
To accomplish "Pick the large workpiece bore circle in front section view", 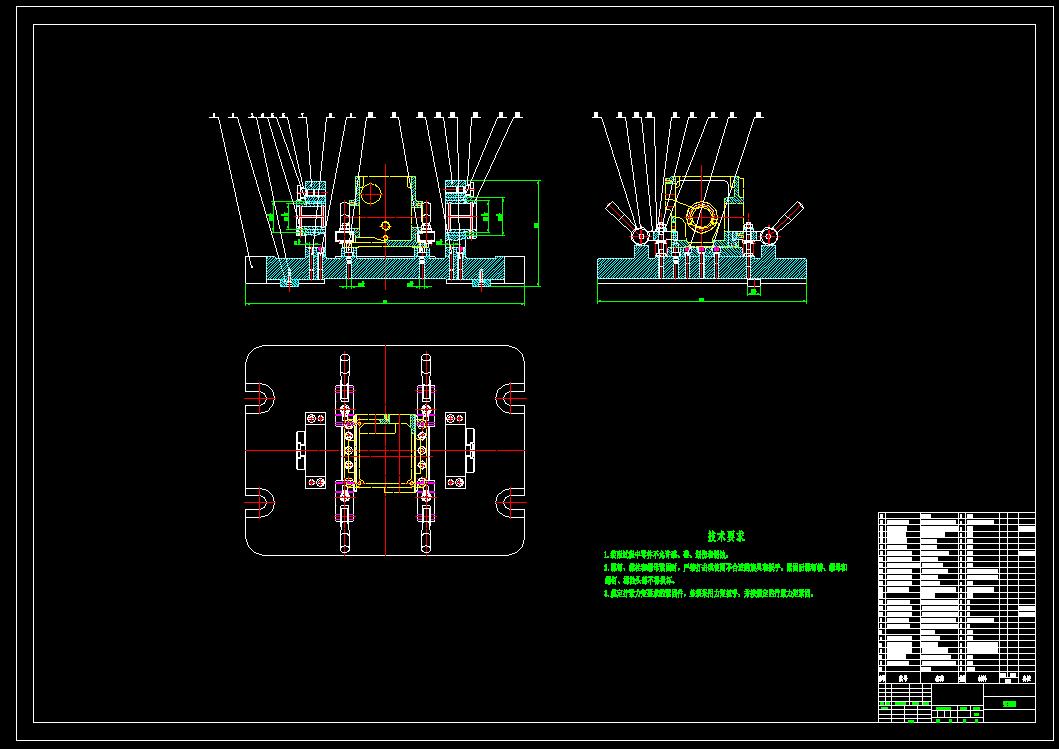I will [371, 194].
